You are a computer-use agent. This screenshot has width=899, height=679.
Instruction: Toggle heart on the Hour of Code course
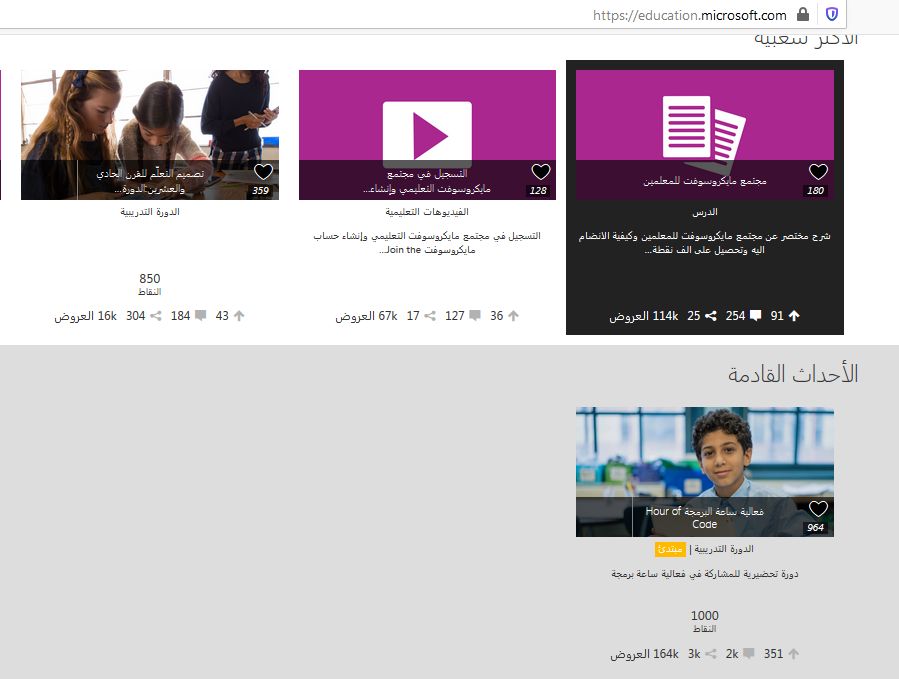tap(818, 509)
